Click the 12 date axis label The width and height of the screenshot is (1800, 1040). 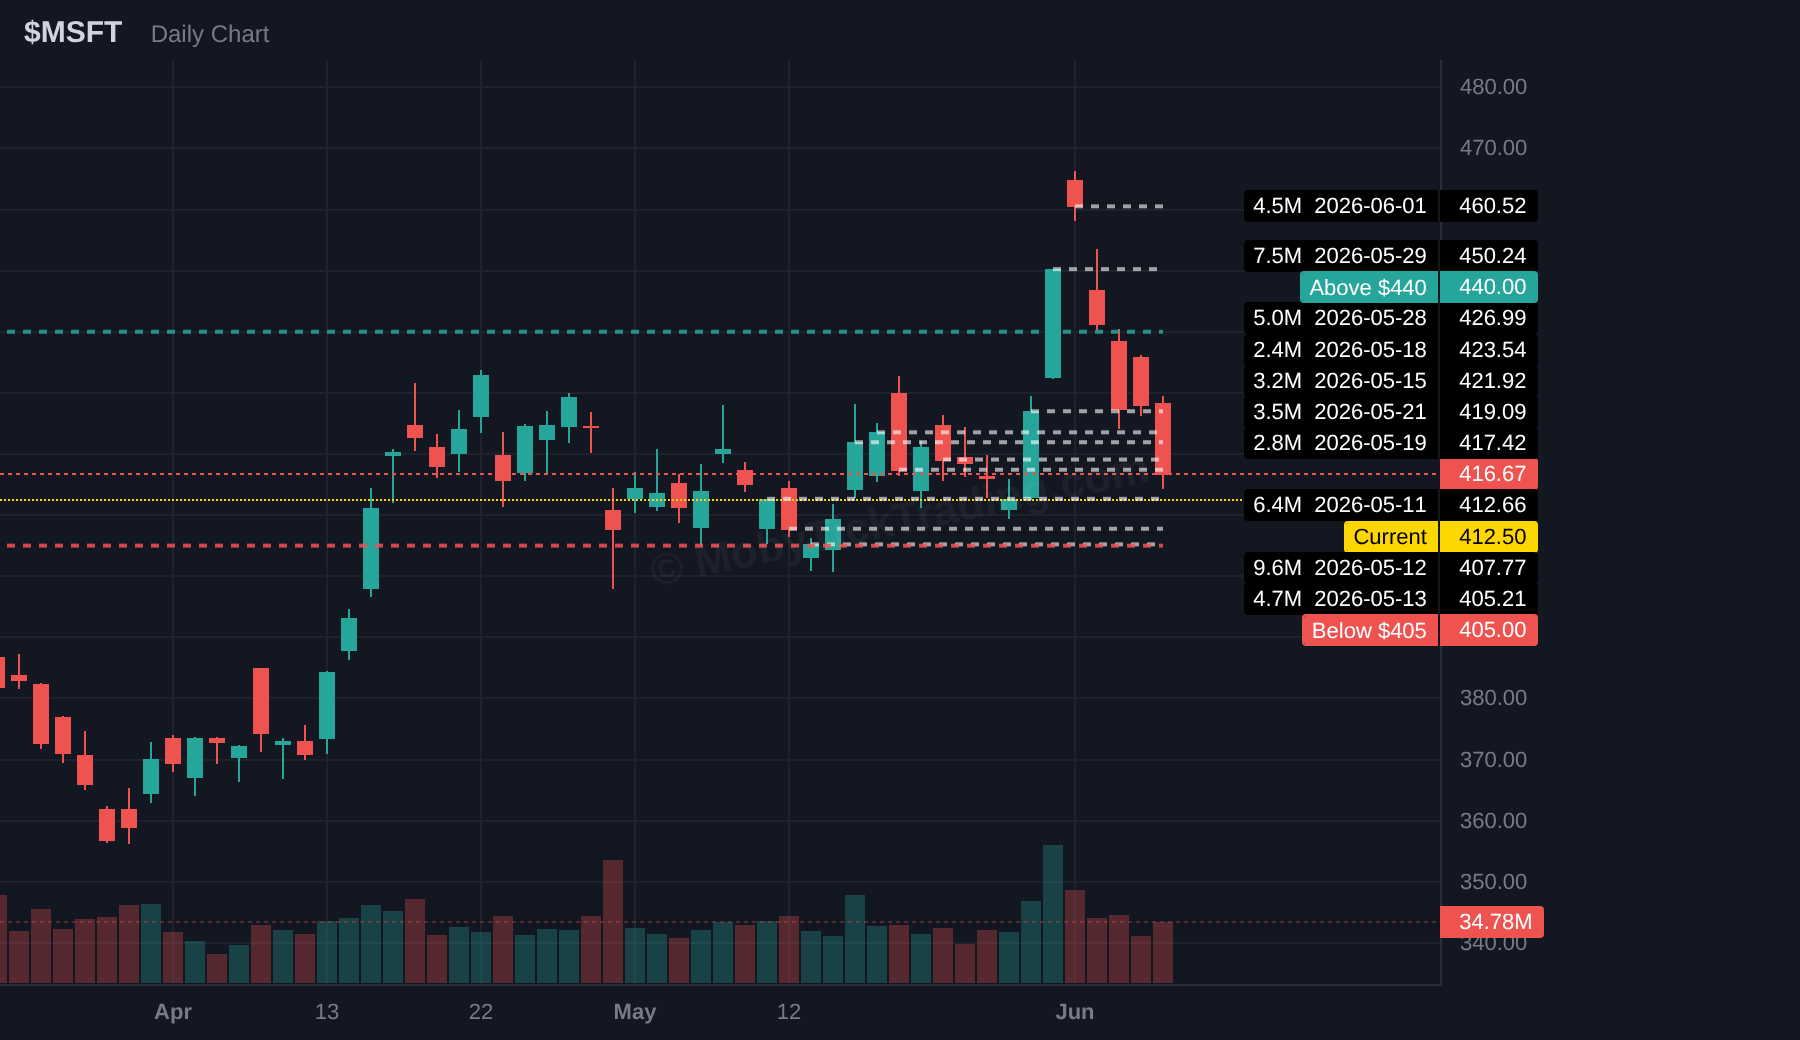[x=789, y=1012]
